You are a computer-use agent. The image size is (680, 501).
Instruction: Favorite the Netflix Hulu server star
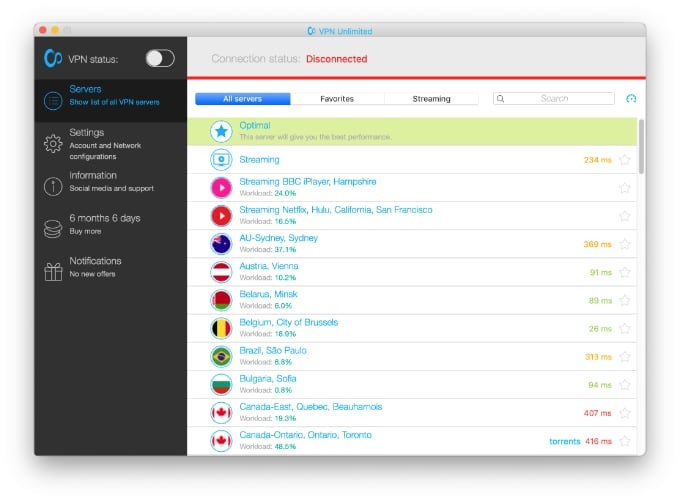pyautogui.click(x=624, y=216)
